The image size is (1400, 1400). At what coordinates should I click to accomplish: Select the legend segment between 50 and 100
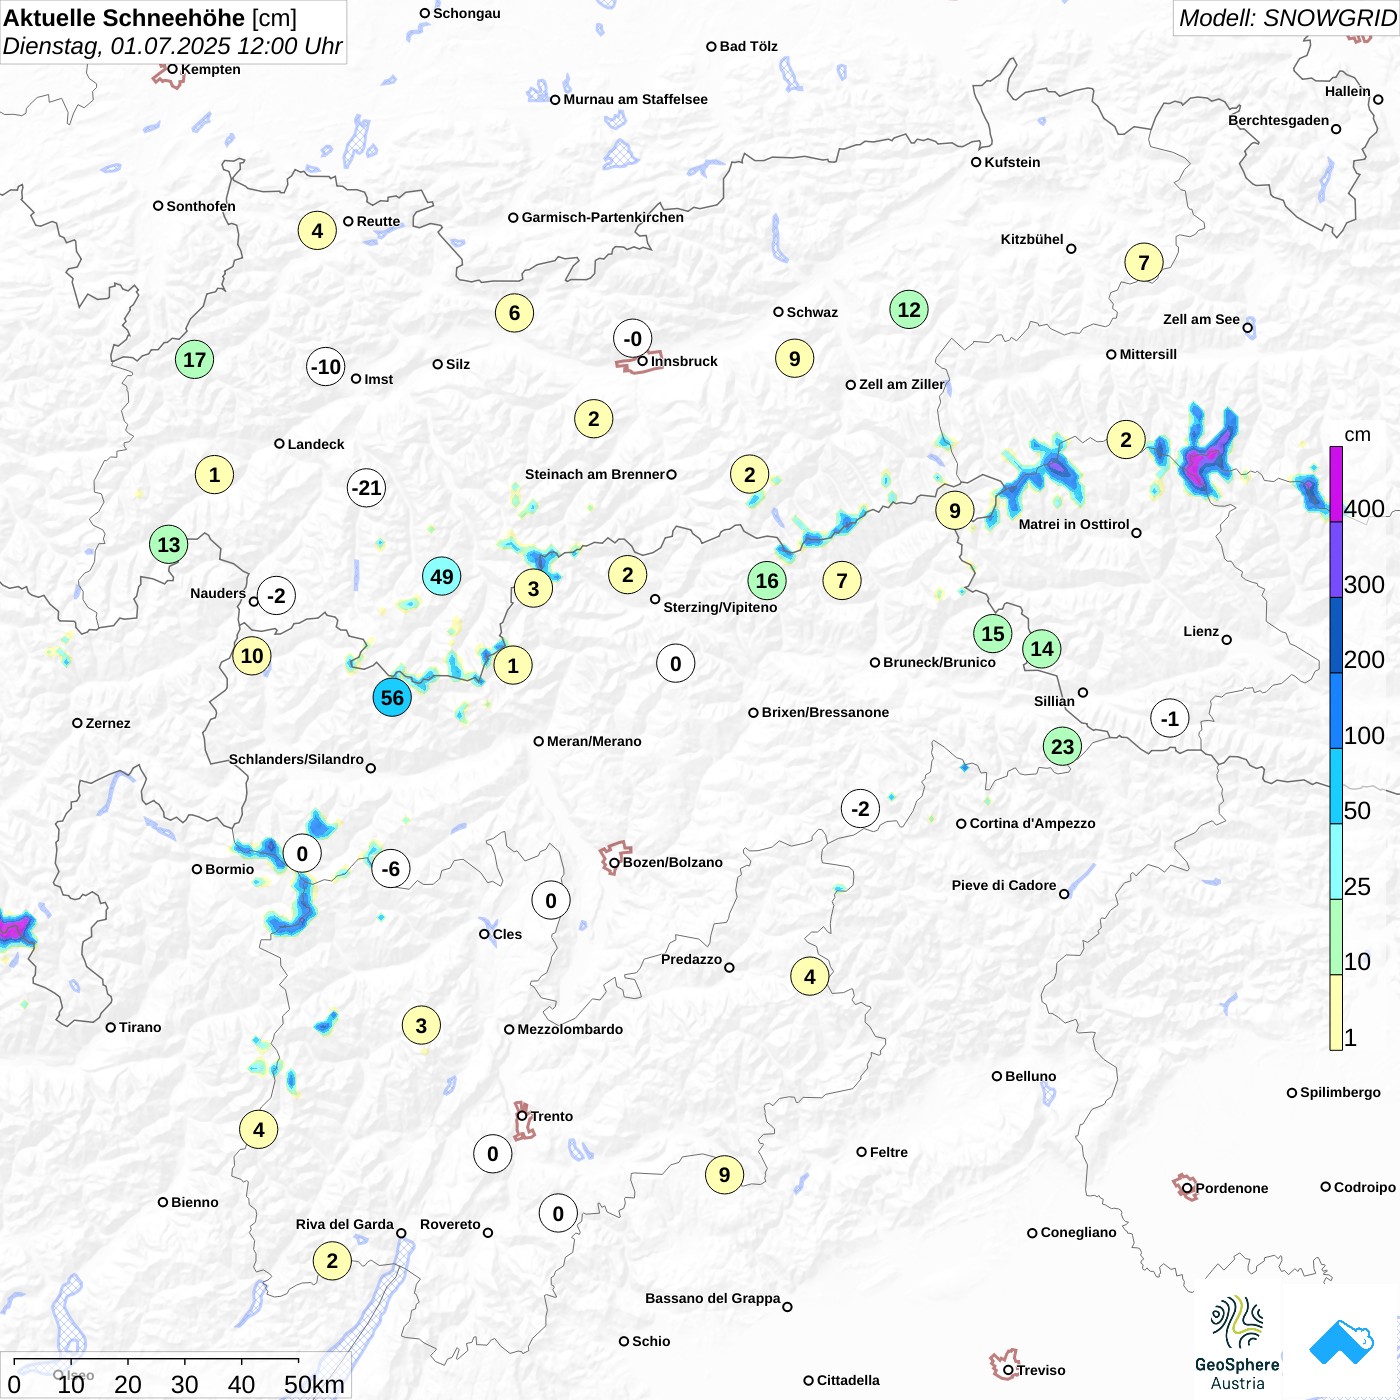[x=1336, y=786]
